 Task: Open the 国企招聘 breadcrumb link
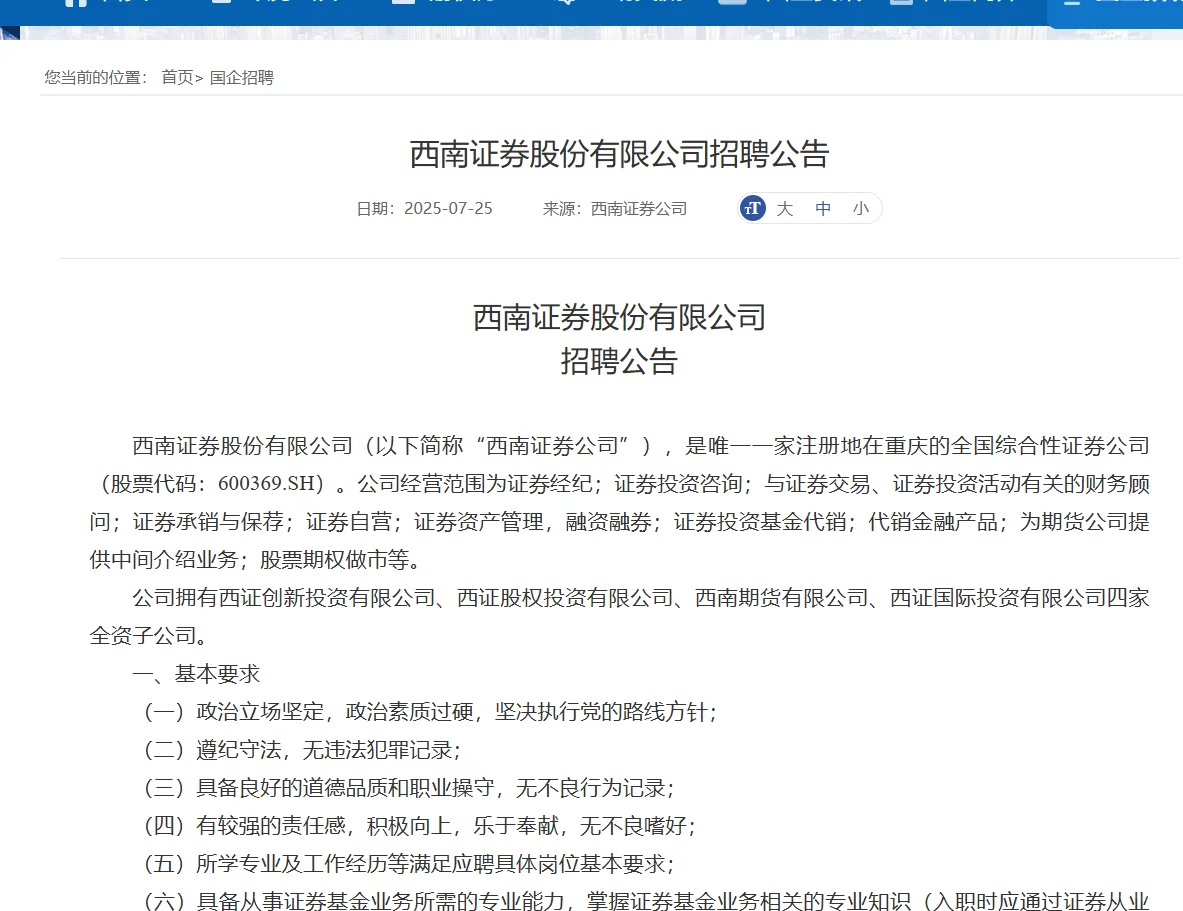point(241,78)
